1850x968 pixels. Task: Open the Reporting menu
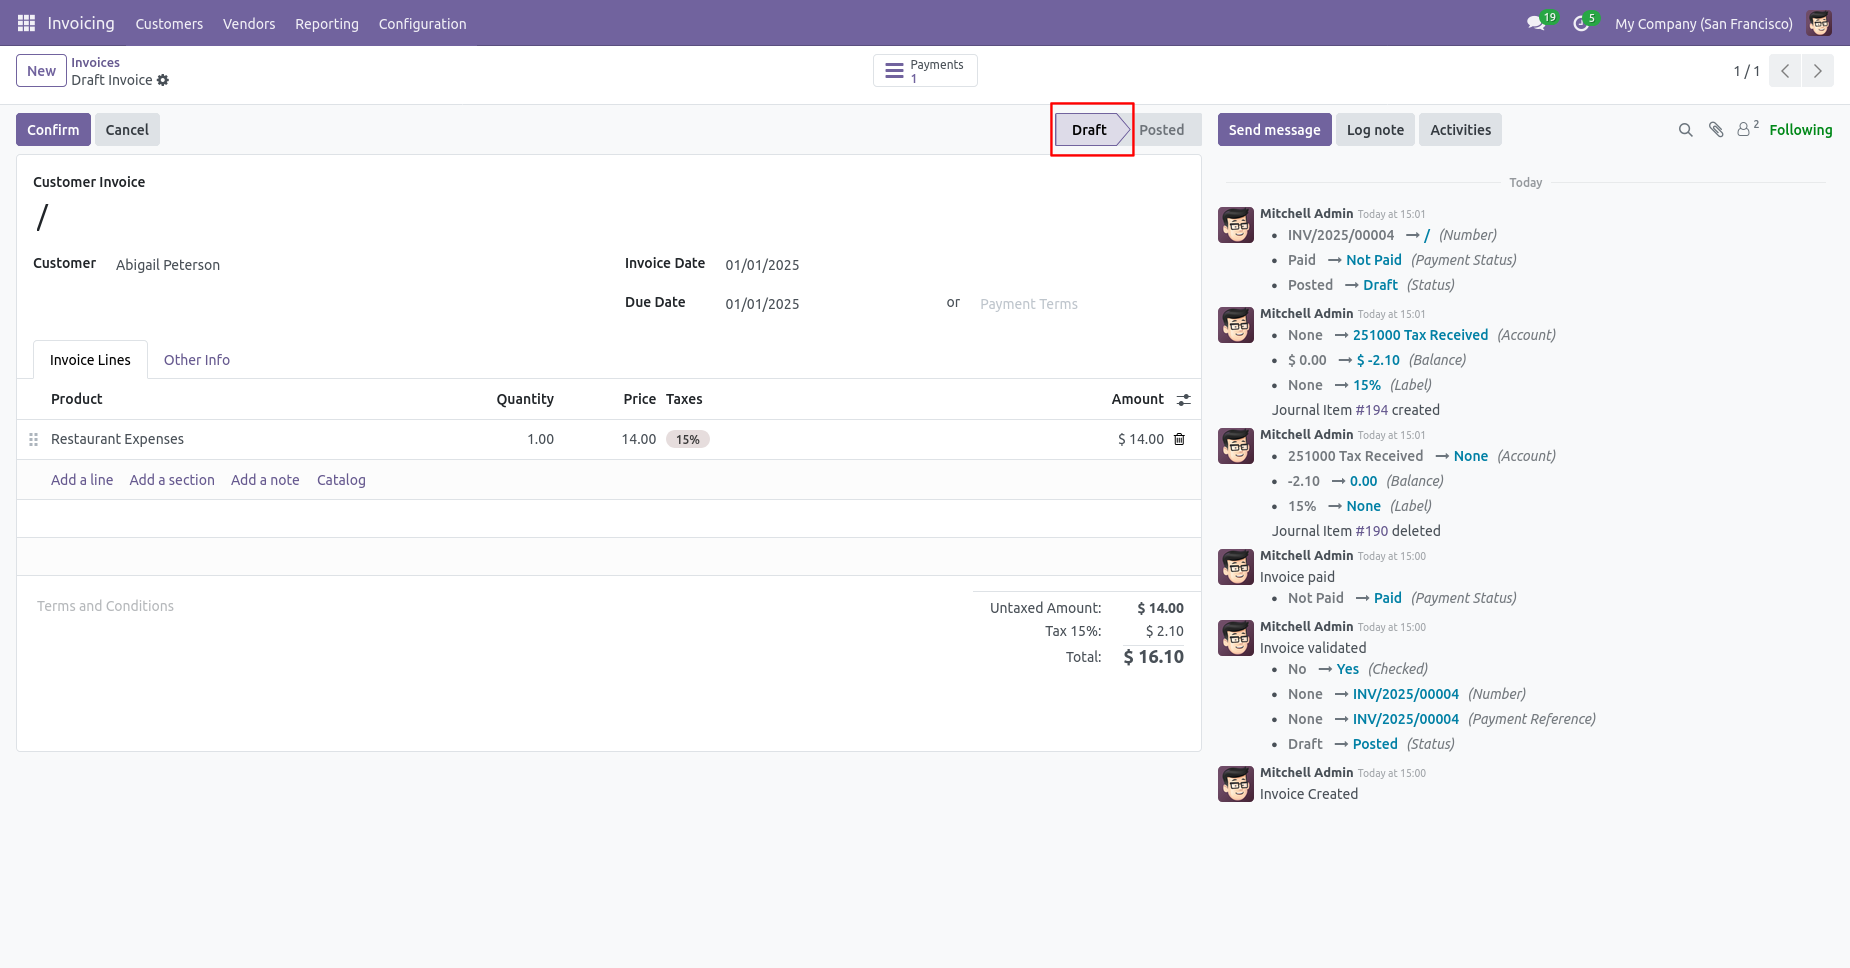[327, 24]
